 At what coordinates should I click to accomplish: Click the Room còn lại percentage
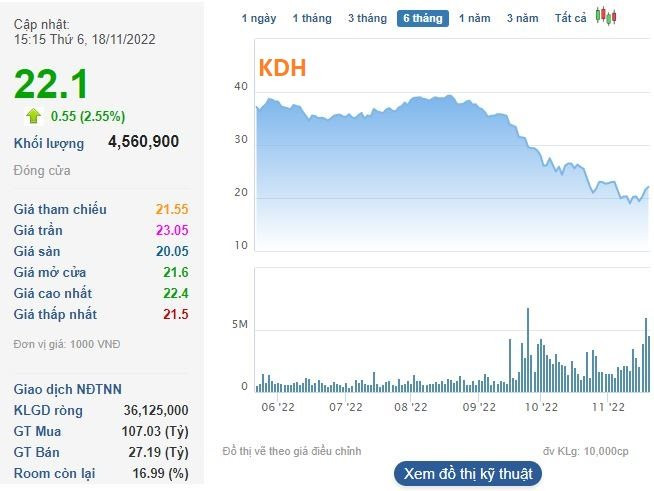pyautogui.click(x=165, y=473)
